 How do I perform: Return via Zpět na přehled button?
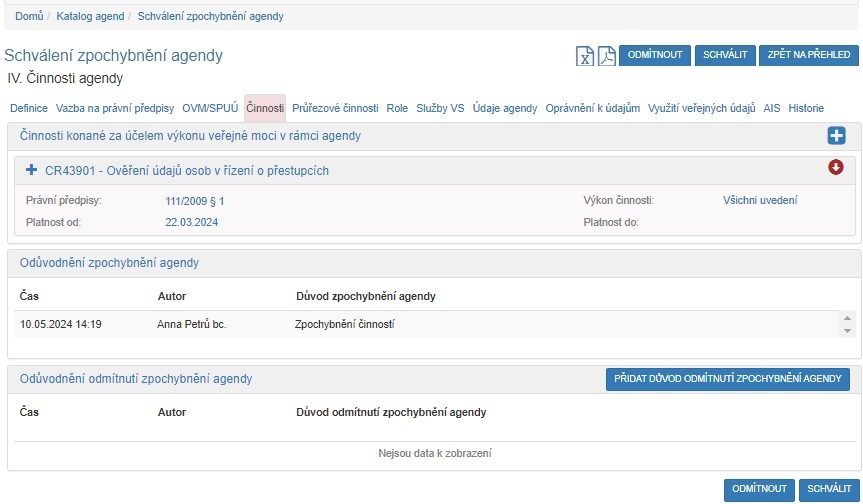pos(808,55)
